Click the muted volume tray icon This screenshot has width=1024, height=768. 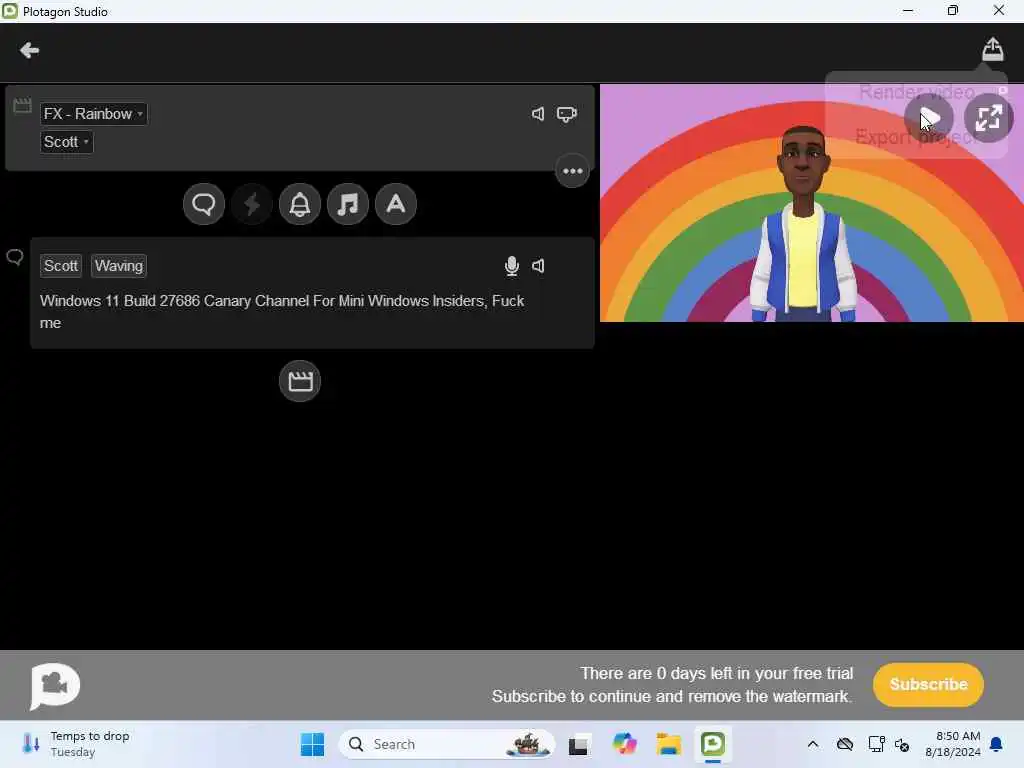click(903, 744)
